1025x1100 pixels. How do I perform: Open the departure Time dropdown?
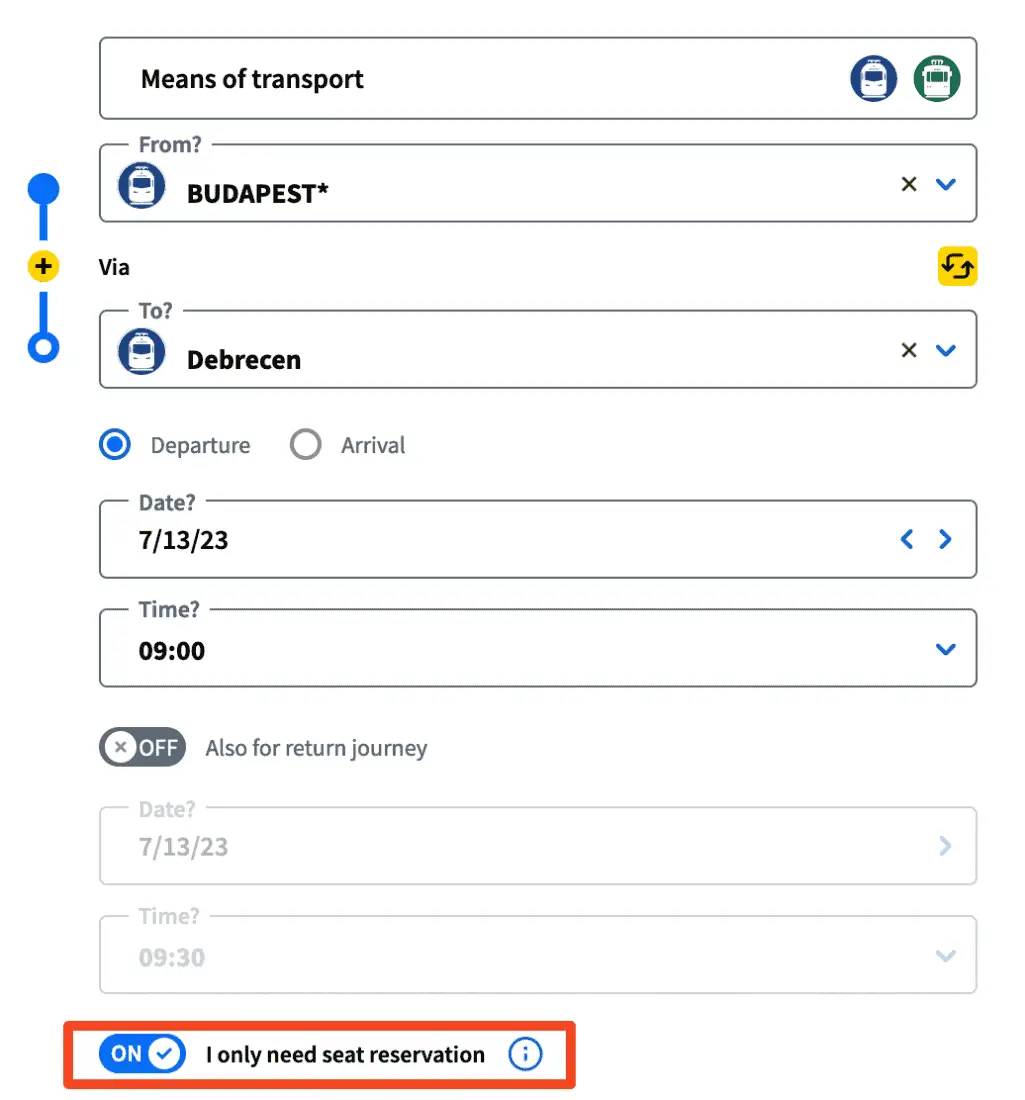point(945,650)
